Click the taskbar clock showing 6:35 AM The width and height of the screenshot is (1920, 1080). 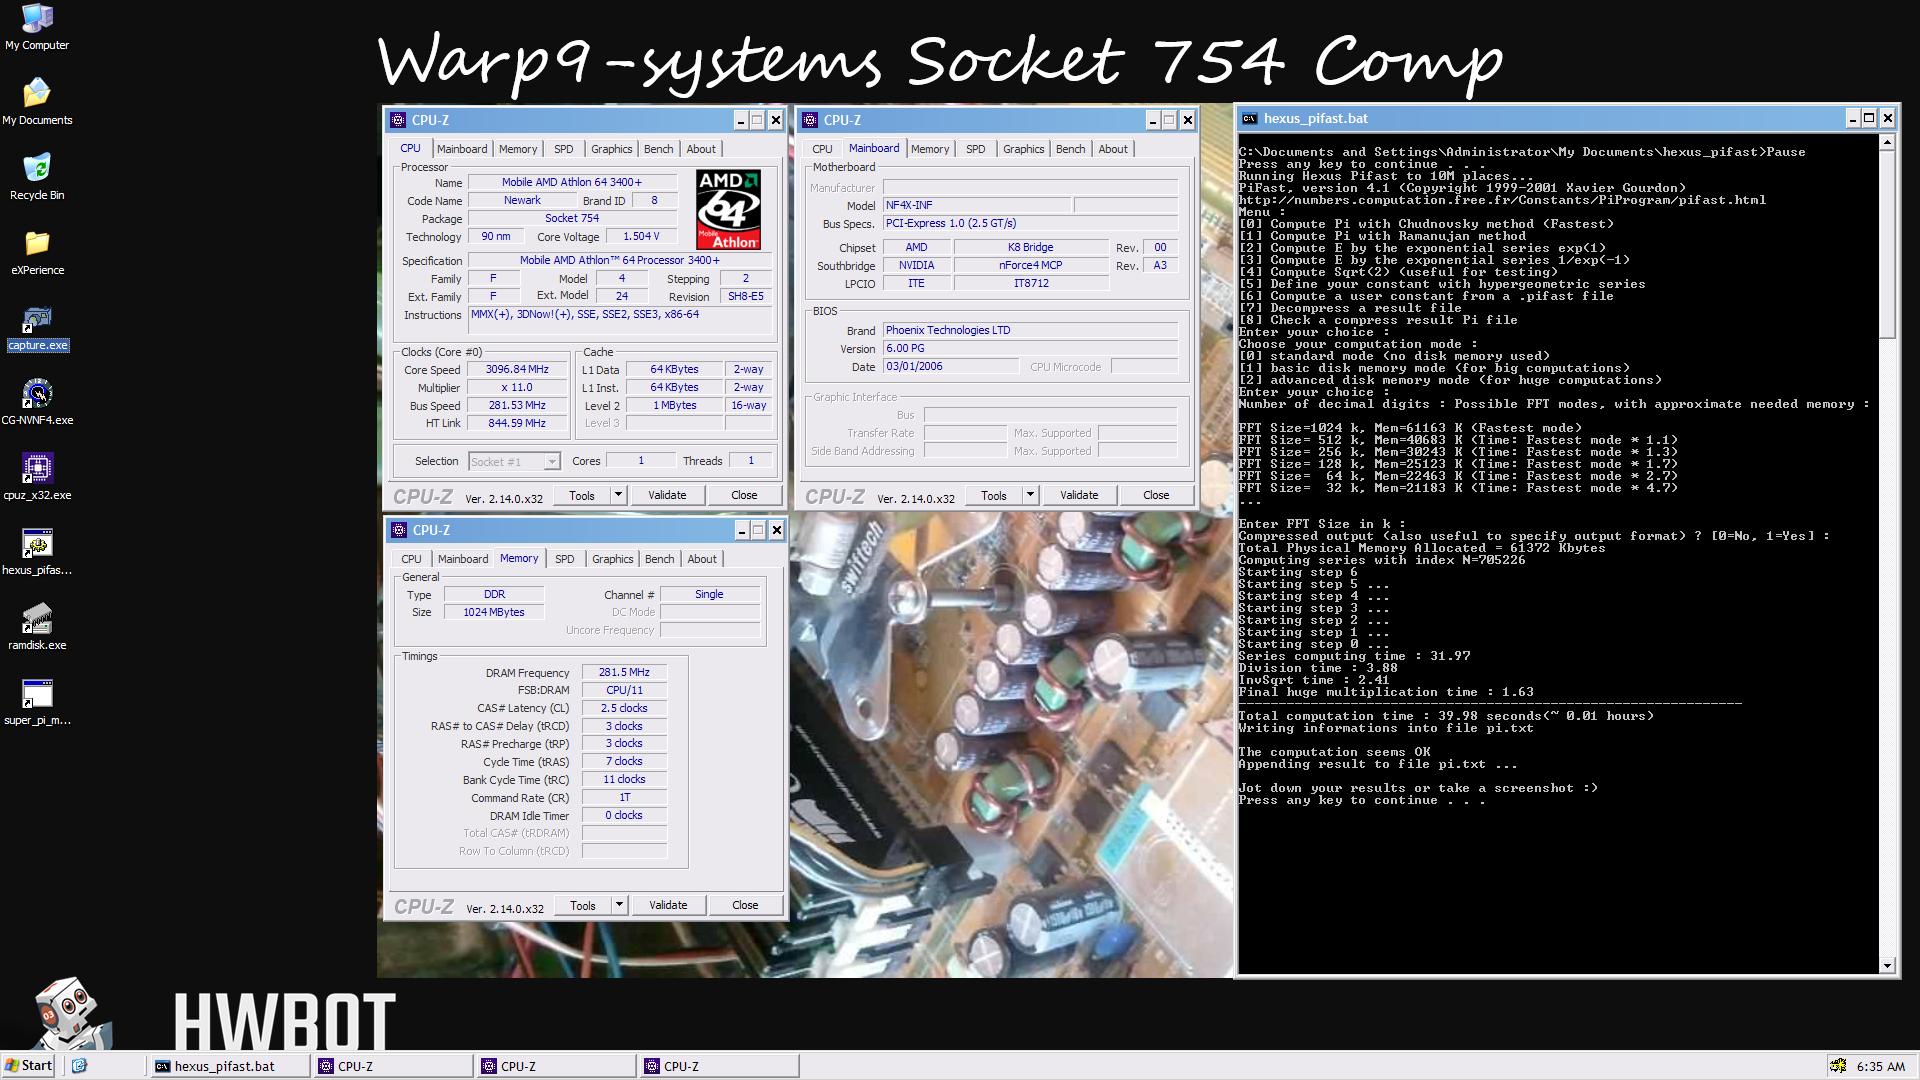1880,1066
